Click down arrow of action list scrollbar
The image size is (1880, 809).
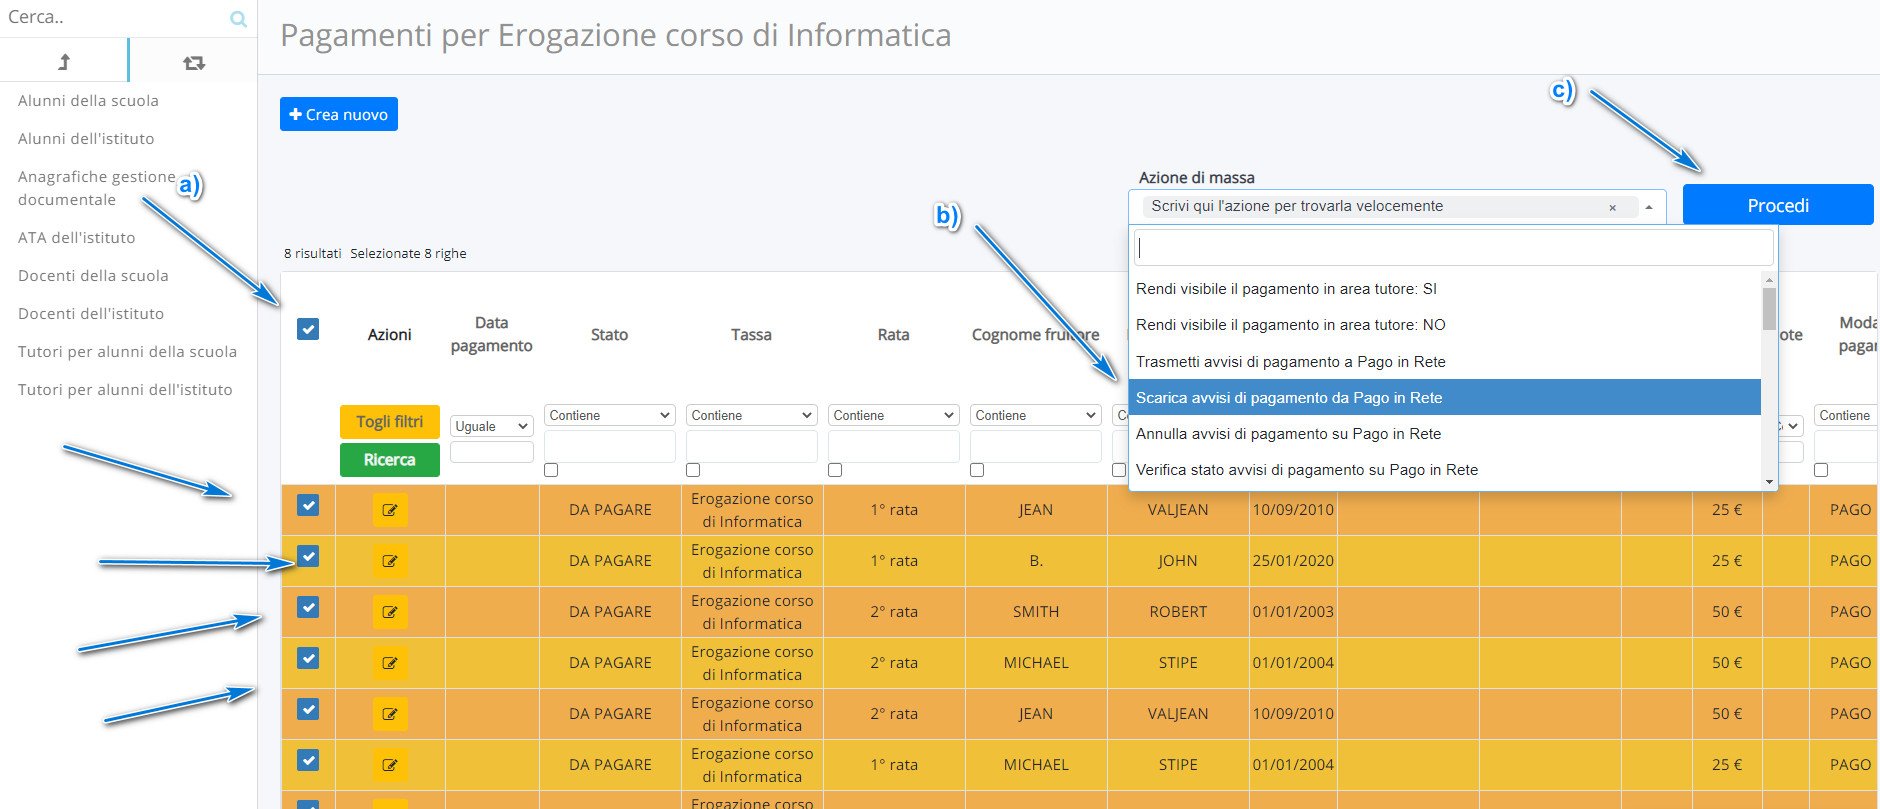[x=1769, y=482]
